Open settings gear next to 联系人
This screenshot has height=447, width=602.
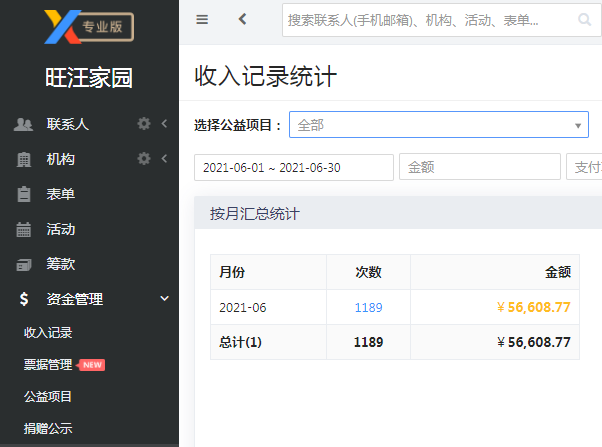click(x=144, y=124)
